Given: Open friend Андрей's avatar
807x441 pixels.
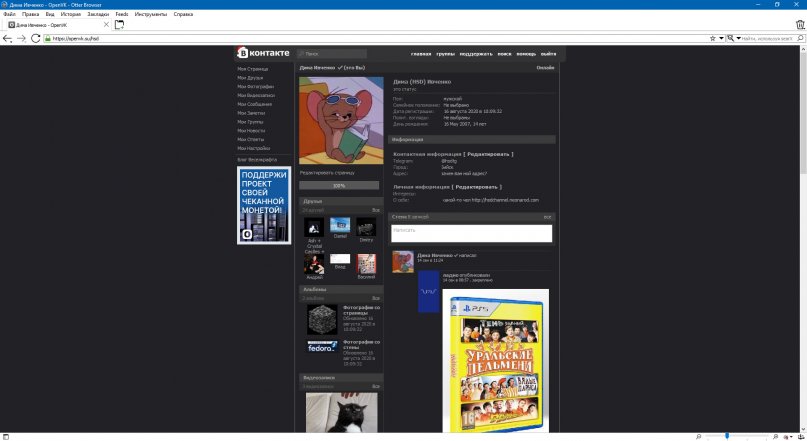Looking at the screenshot, I should tap(314, 264).
